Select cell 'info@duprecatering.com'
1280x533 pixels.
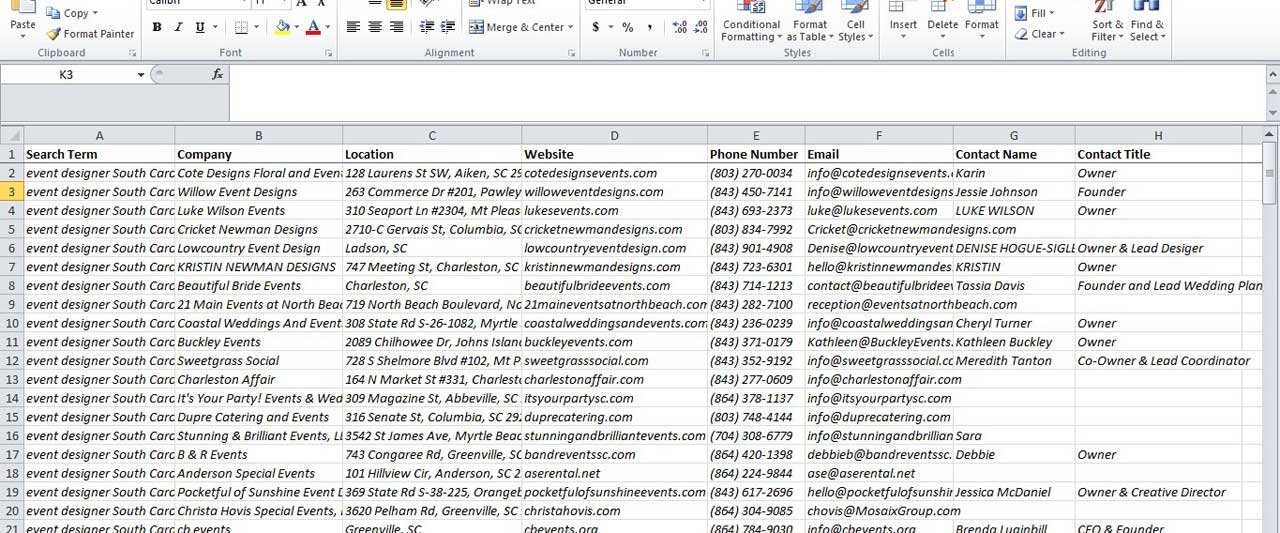[x=879, y=417]
